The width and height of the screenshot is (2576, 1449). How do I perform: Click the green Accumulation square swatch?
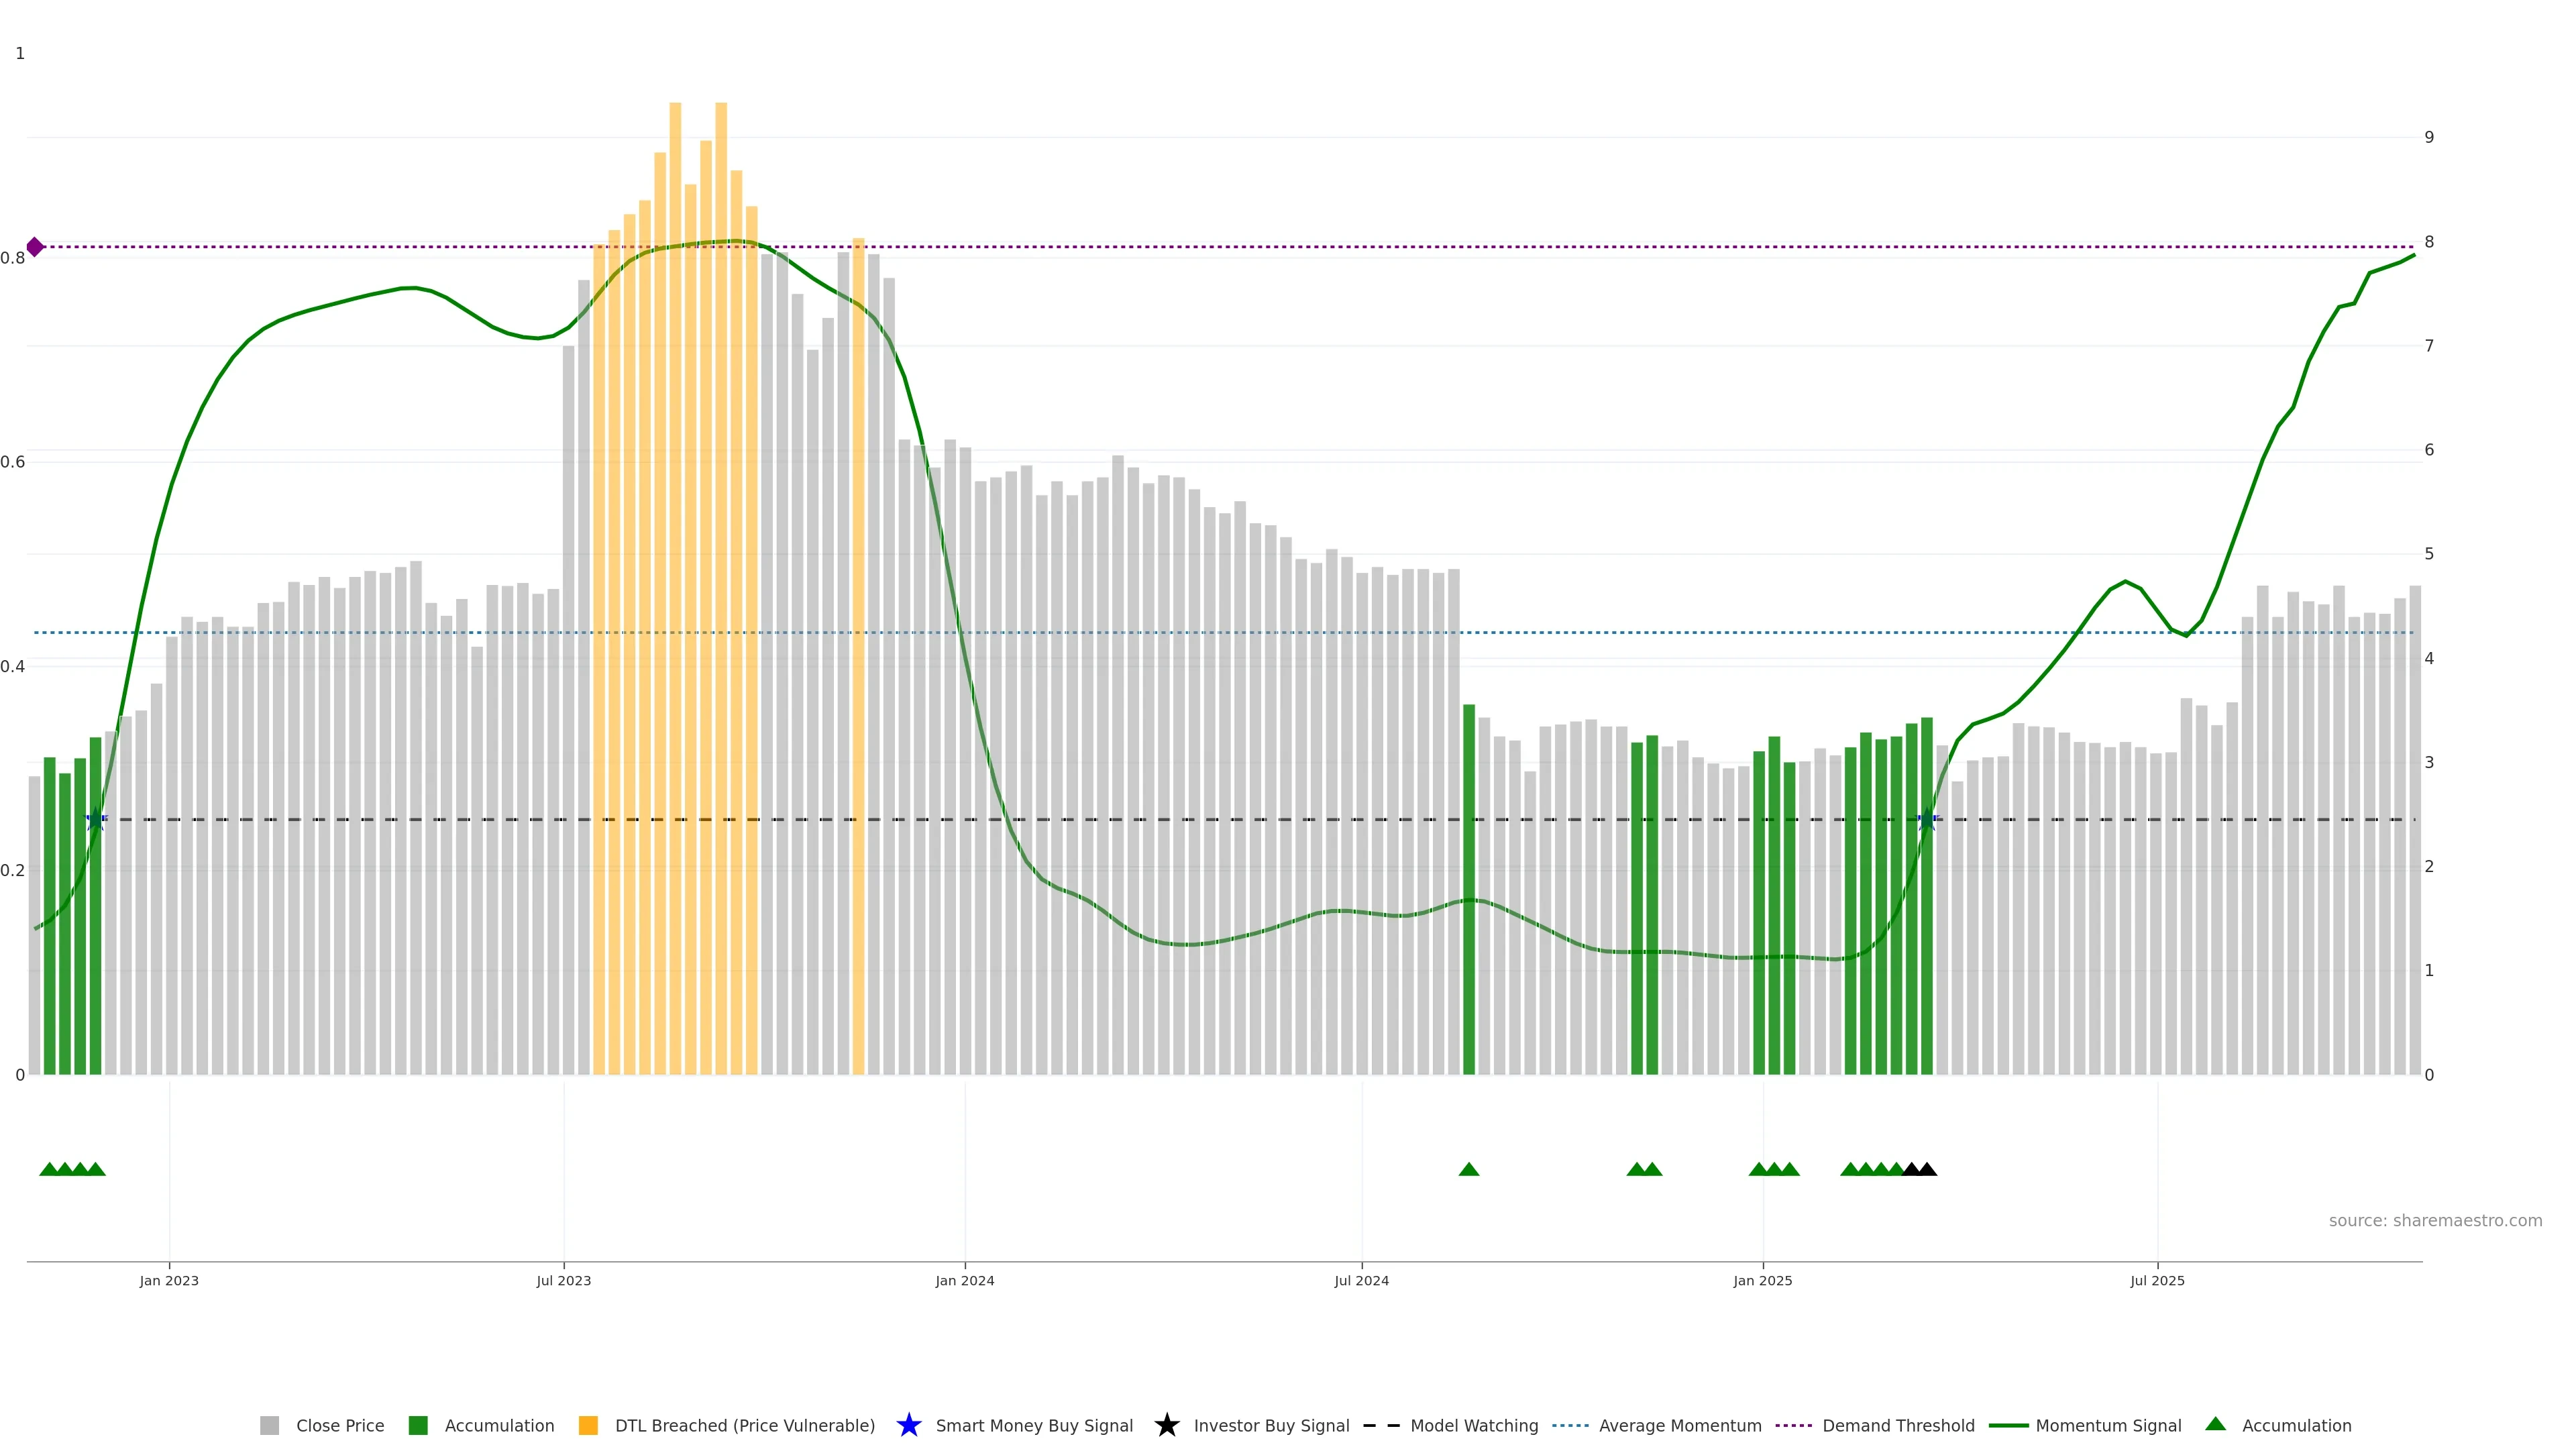point(418,1425)
